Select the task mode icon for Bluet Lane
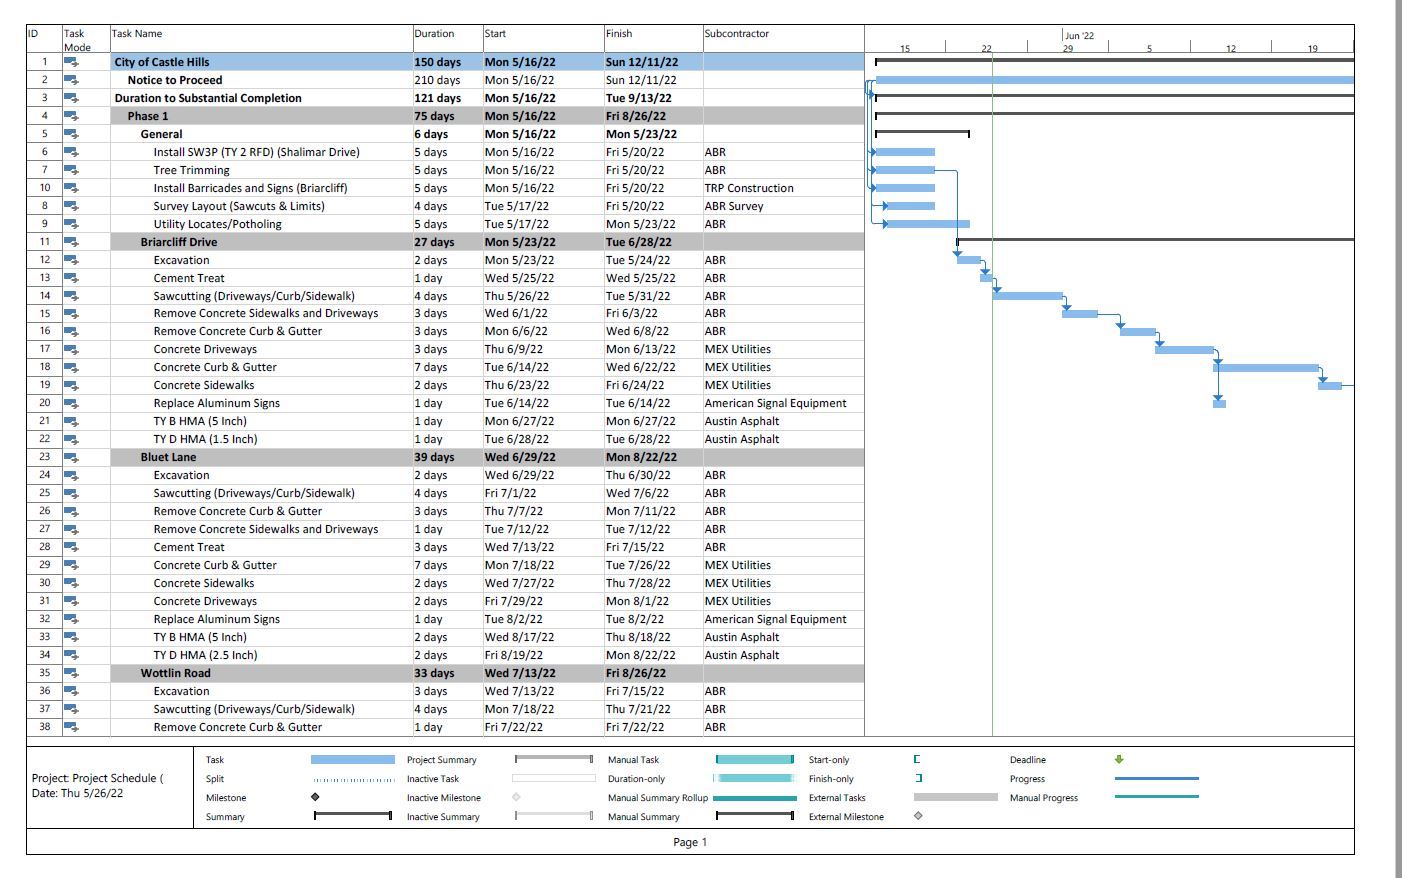Screen dimensions: 1402x878 (71, 457)
